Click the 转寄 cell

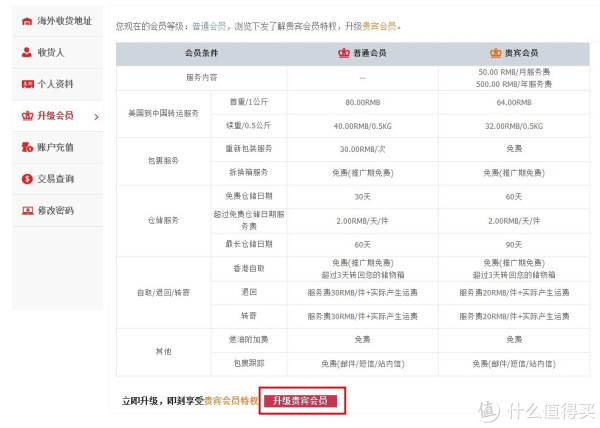[x=249, y=316]
